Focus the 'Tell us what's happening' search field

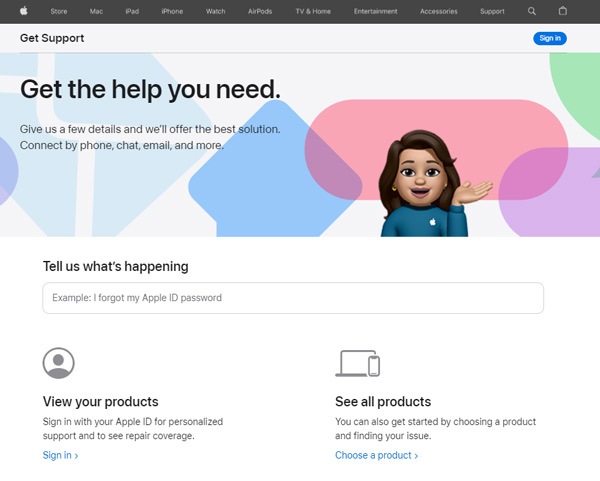tap(293, 298)
